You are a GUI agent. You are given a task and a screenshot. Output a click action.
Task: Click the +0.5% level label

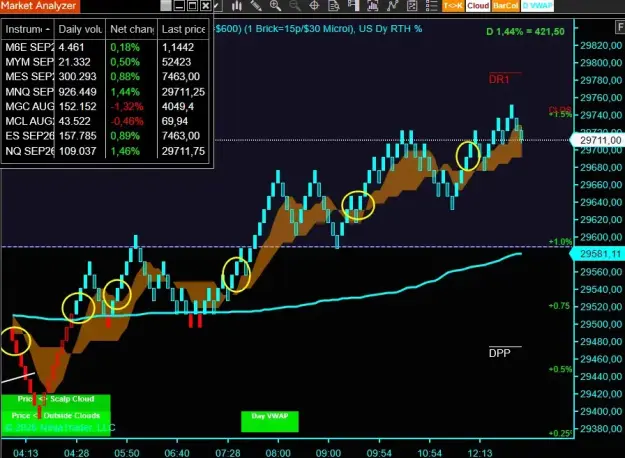tap(560, 369)
